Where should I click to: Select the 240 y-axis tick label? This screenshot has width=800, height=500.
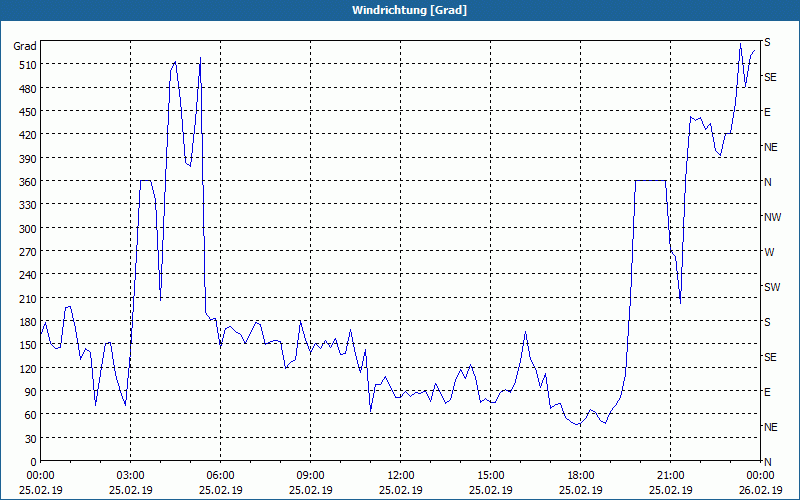click(x=28, y=276)
